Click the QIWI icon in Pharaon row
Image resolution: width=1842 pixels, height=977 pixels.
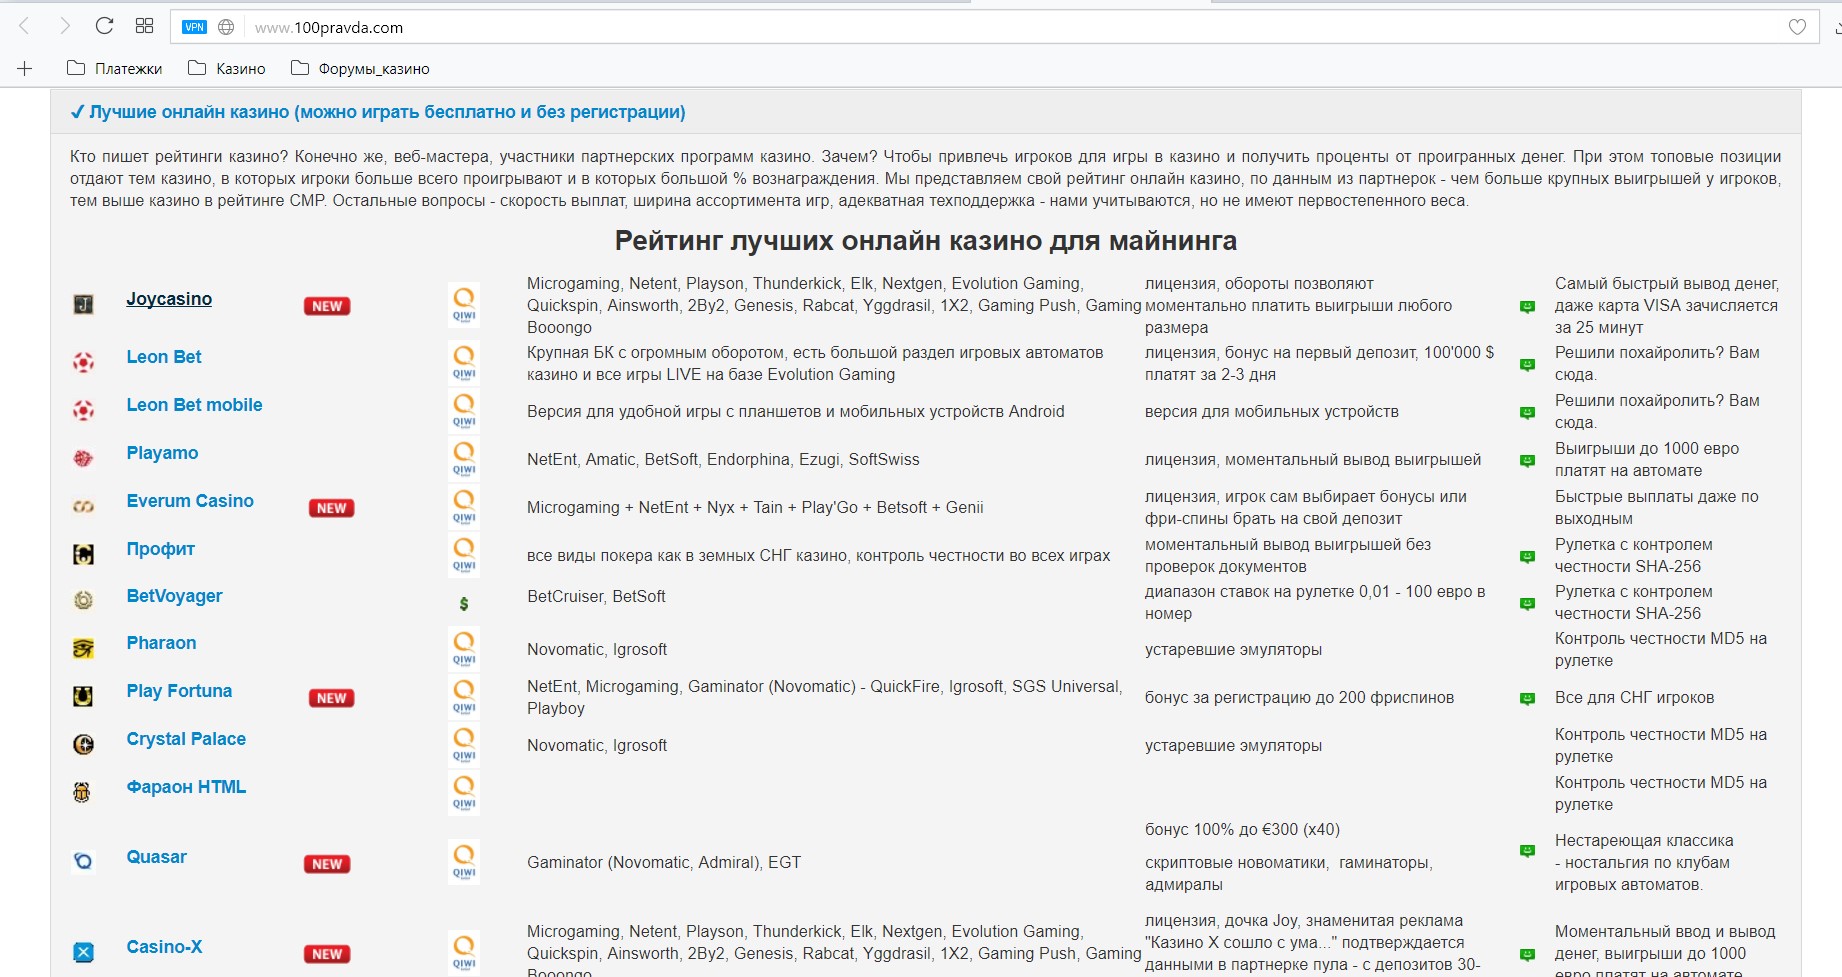(464, 648)
